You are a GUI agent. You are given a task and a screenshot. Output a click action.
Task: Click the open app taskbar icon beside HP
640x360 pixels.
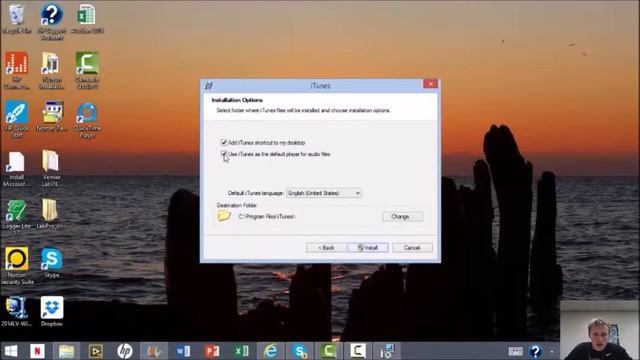click(x=154, y=351)
